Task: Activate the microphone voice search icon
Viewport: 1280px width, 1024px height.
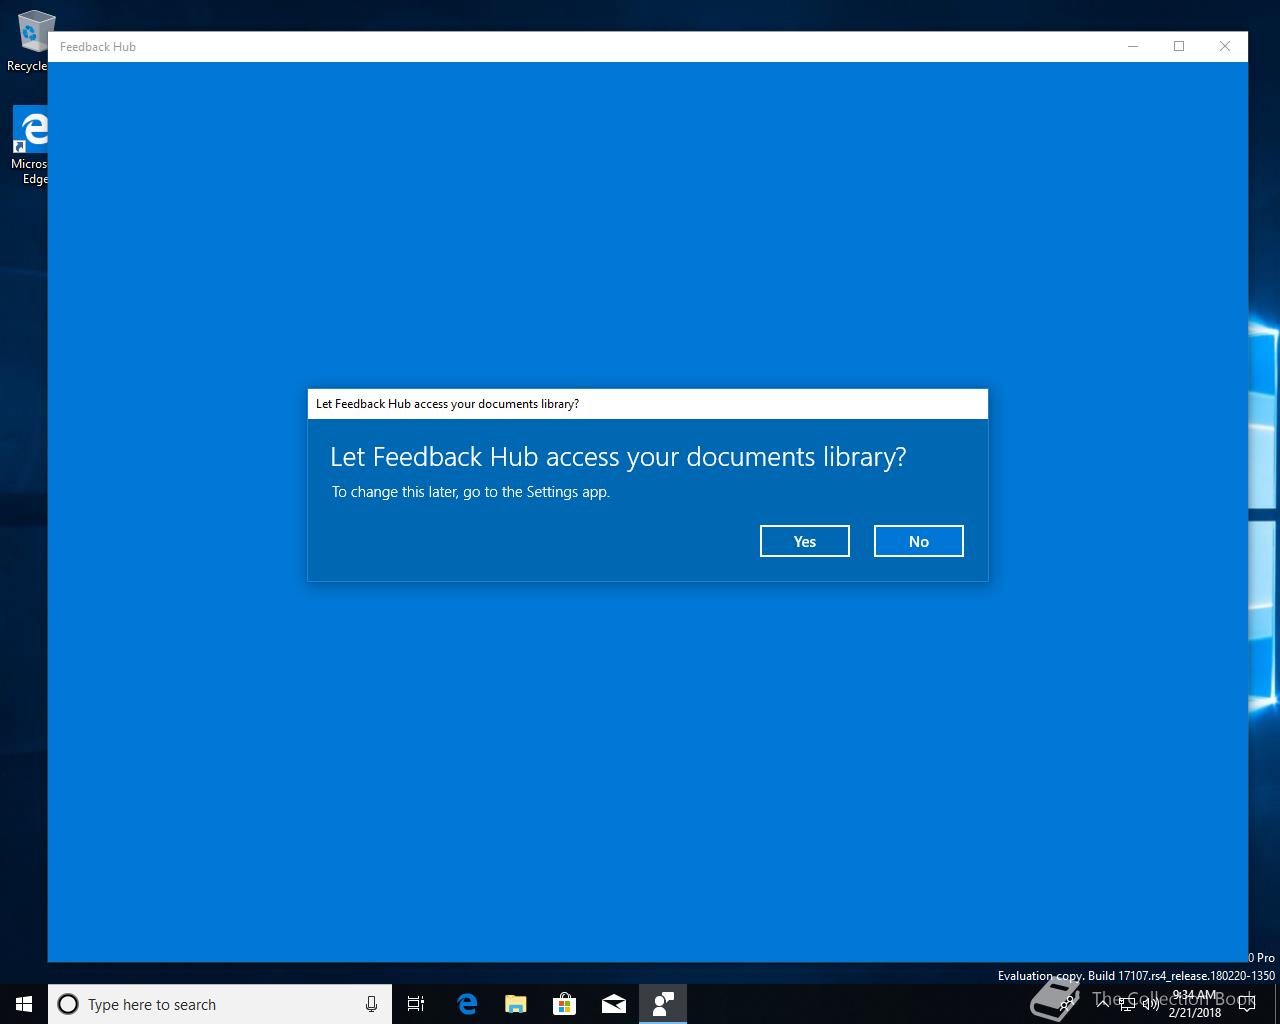Action: tap(371, 1004)
